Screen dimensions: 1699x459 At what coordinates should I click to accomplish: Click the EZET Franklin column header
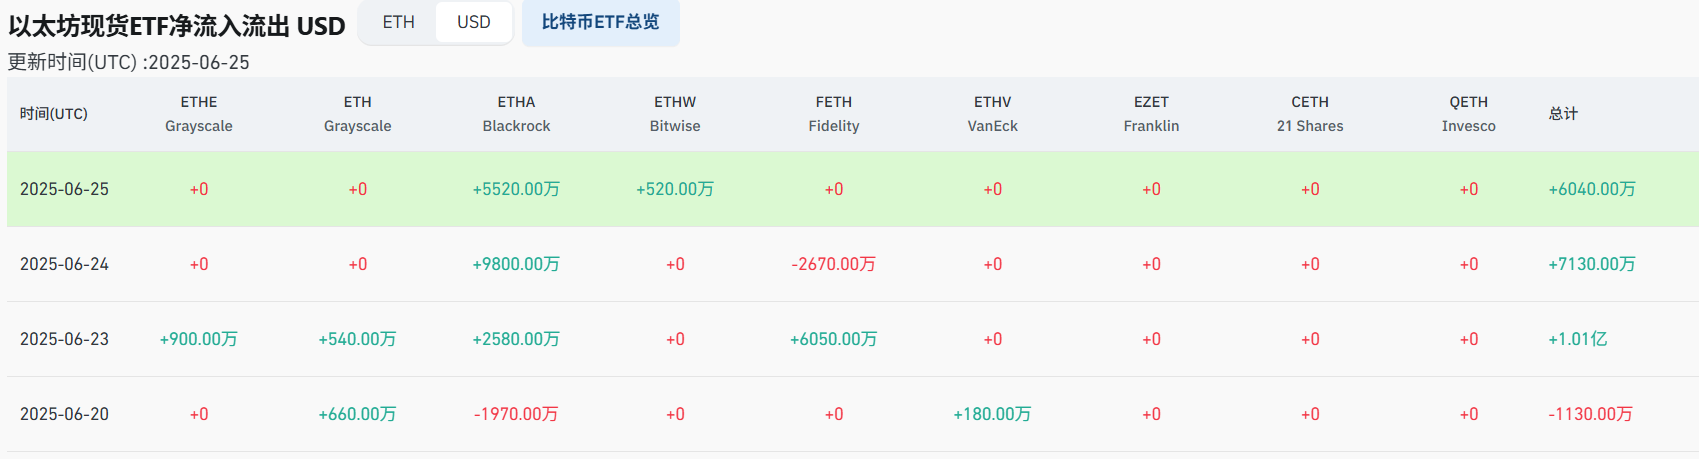[1151, 114]
